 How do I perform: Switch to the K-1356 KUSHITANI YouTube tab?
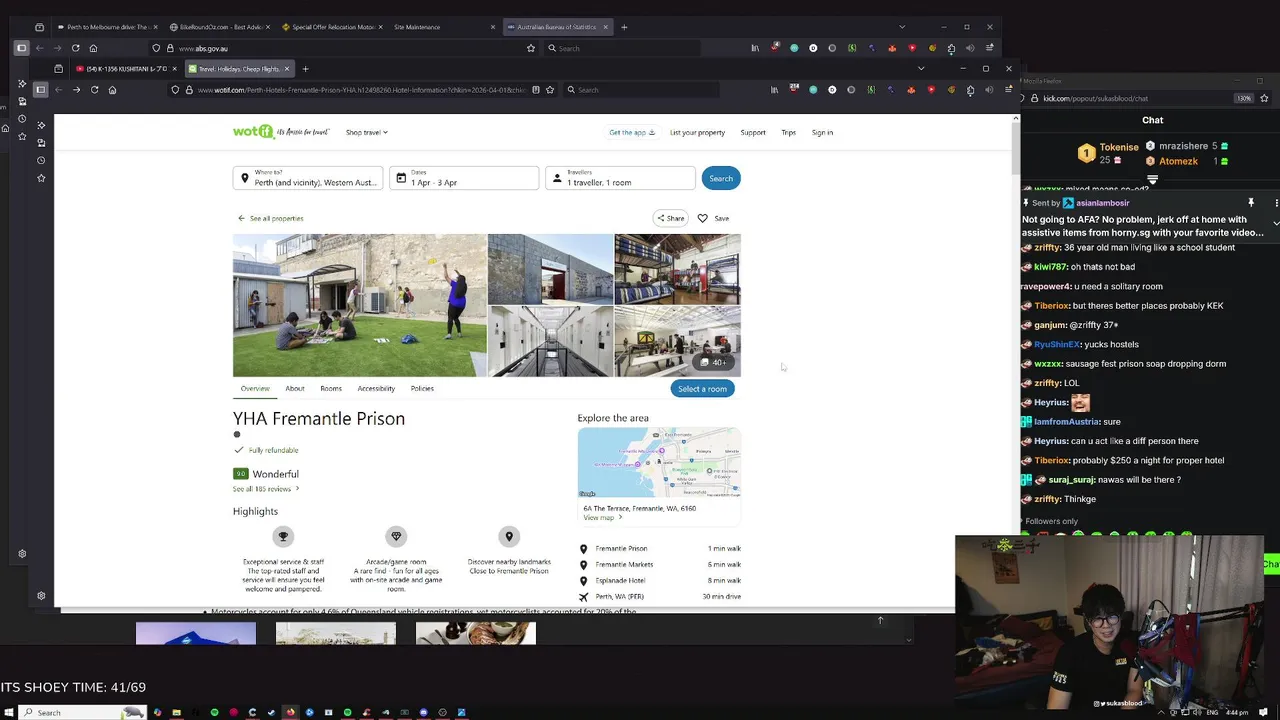coord(126,69)
